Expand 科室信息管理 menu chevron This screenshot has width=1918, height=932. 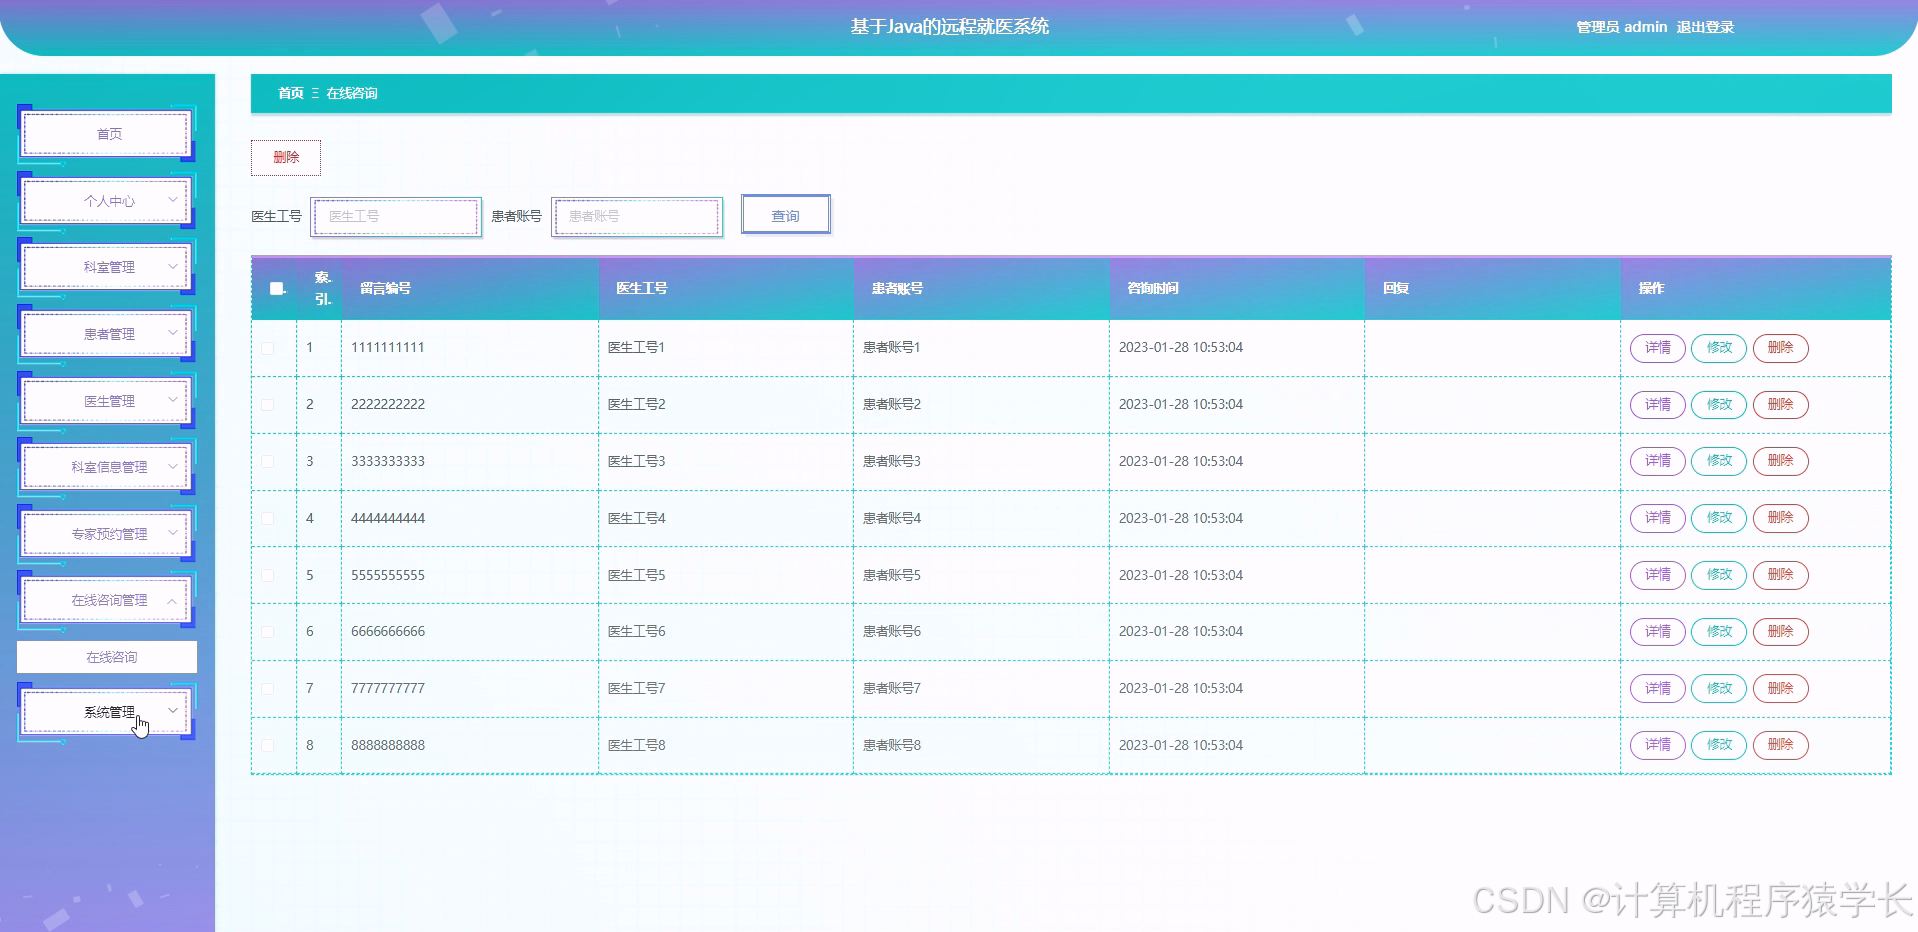click(x=172, y=467)
